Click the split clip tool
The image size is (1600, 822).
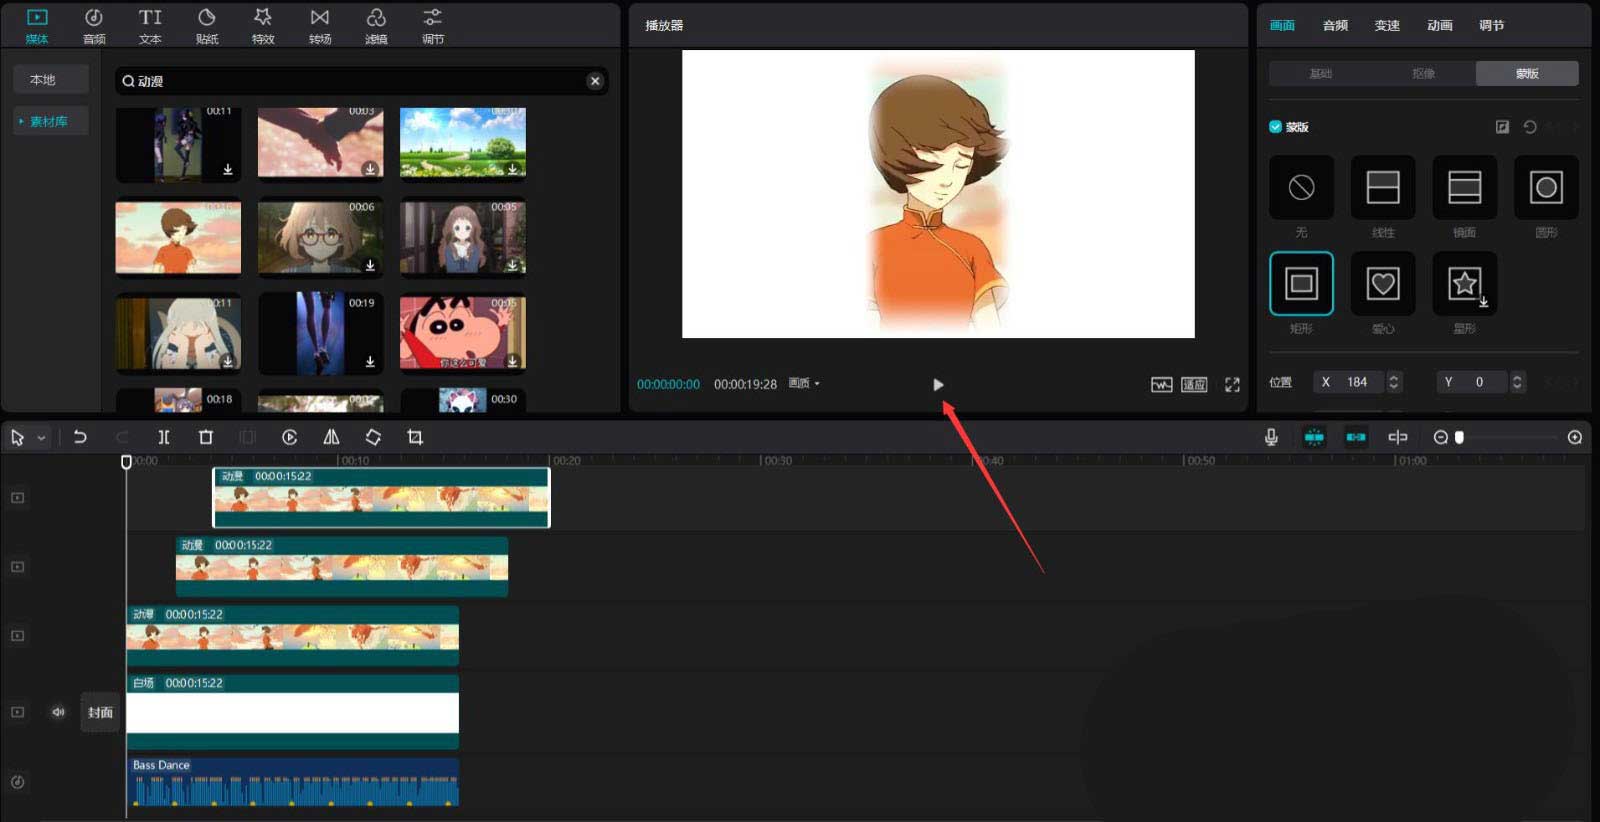(x=164, y=437)
